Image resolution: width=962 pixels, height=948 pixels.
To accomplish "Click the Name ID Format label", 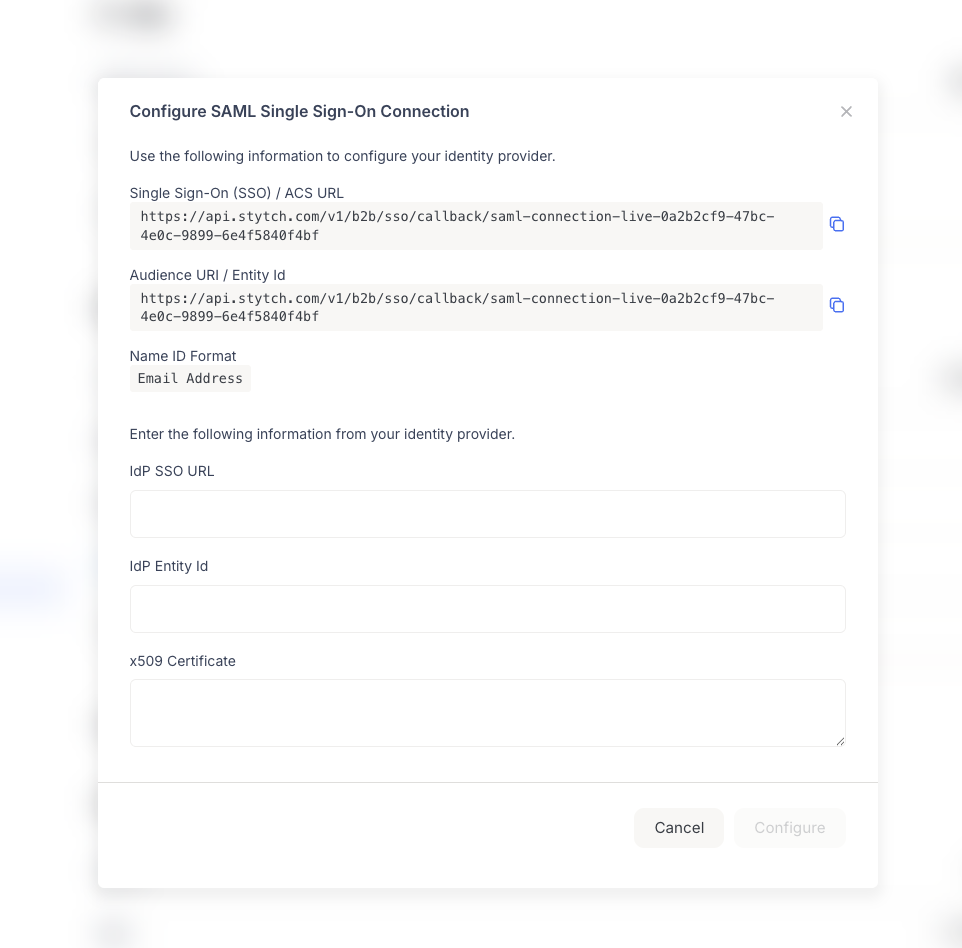I will click(182, 356).
